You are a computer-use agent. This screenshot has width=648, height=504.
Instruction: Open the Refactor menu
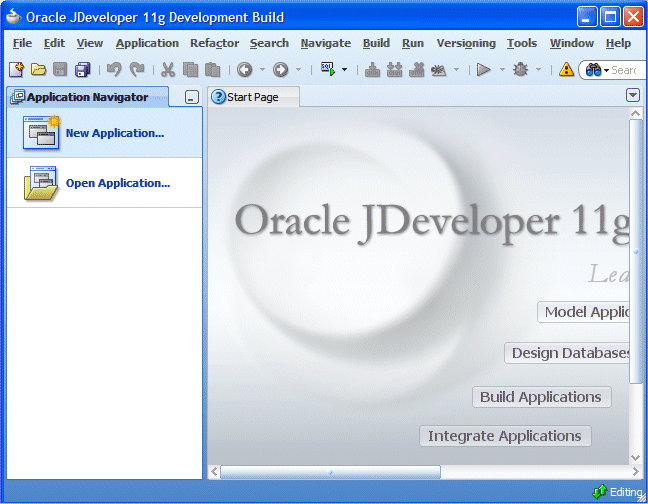214,43
